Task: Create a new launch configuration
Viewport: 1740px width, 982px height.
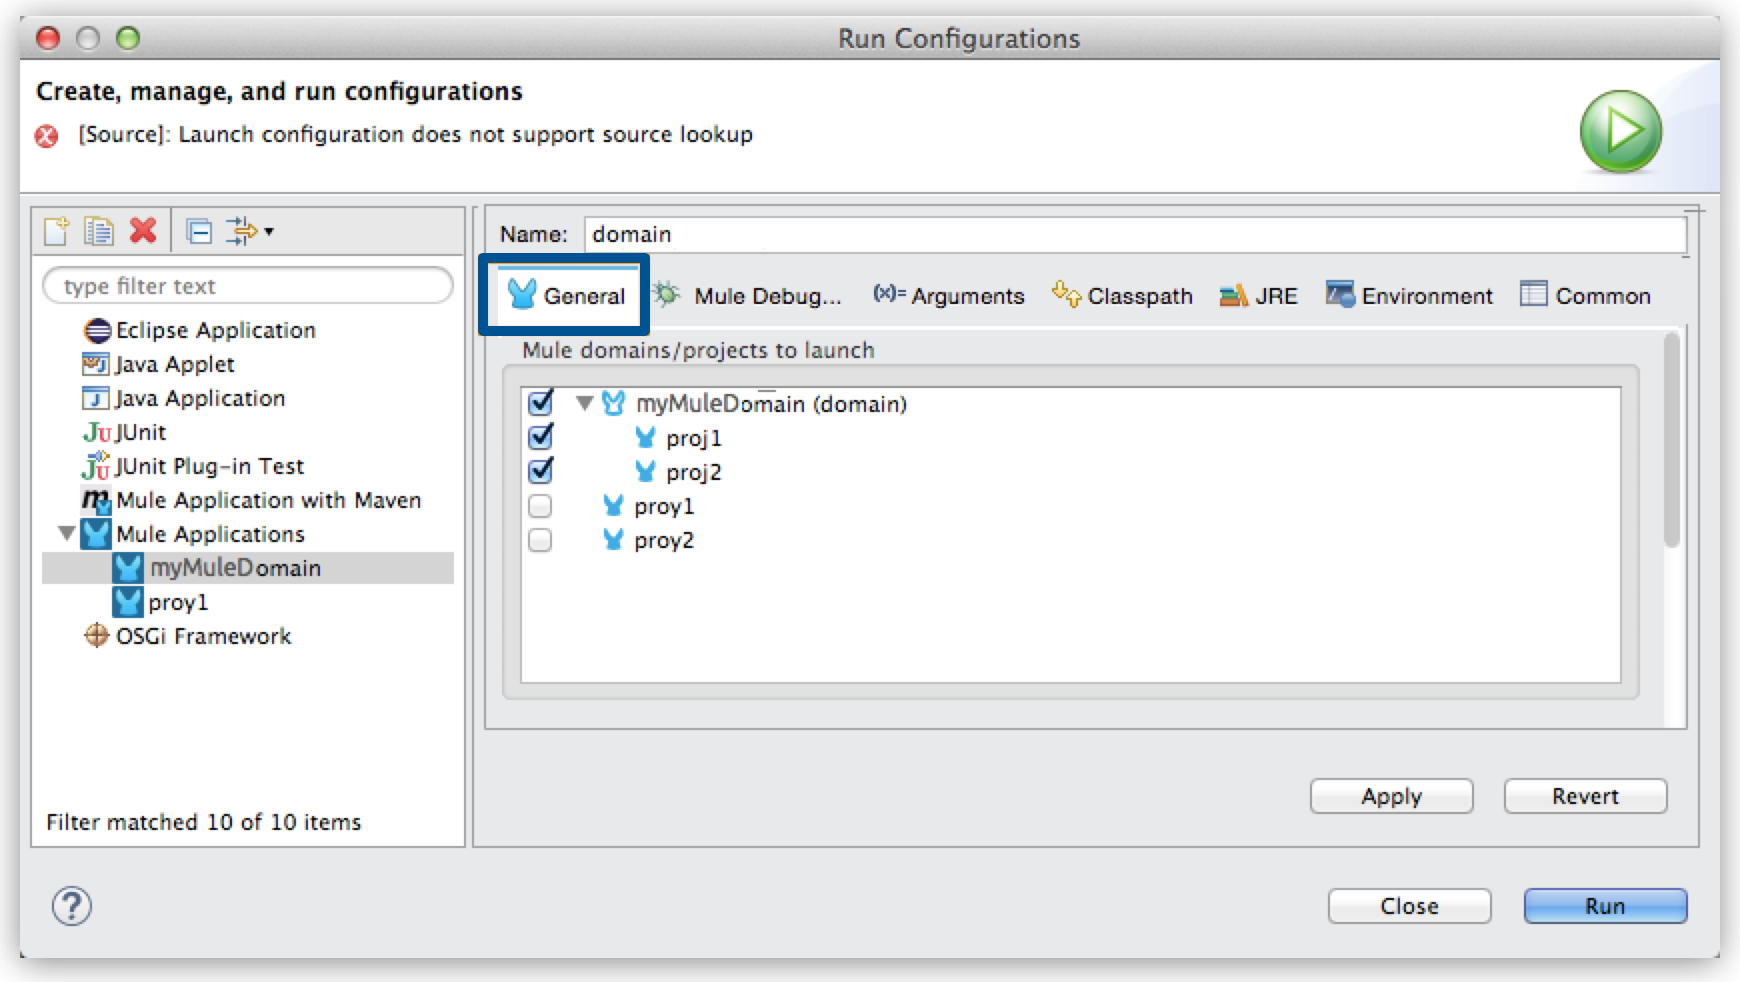Action: click(55, 230)
